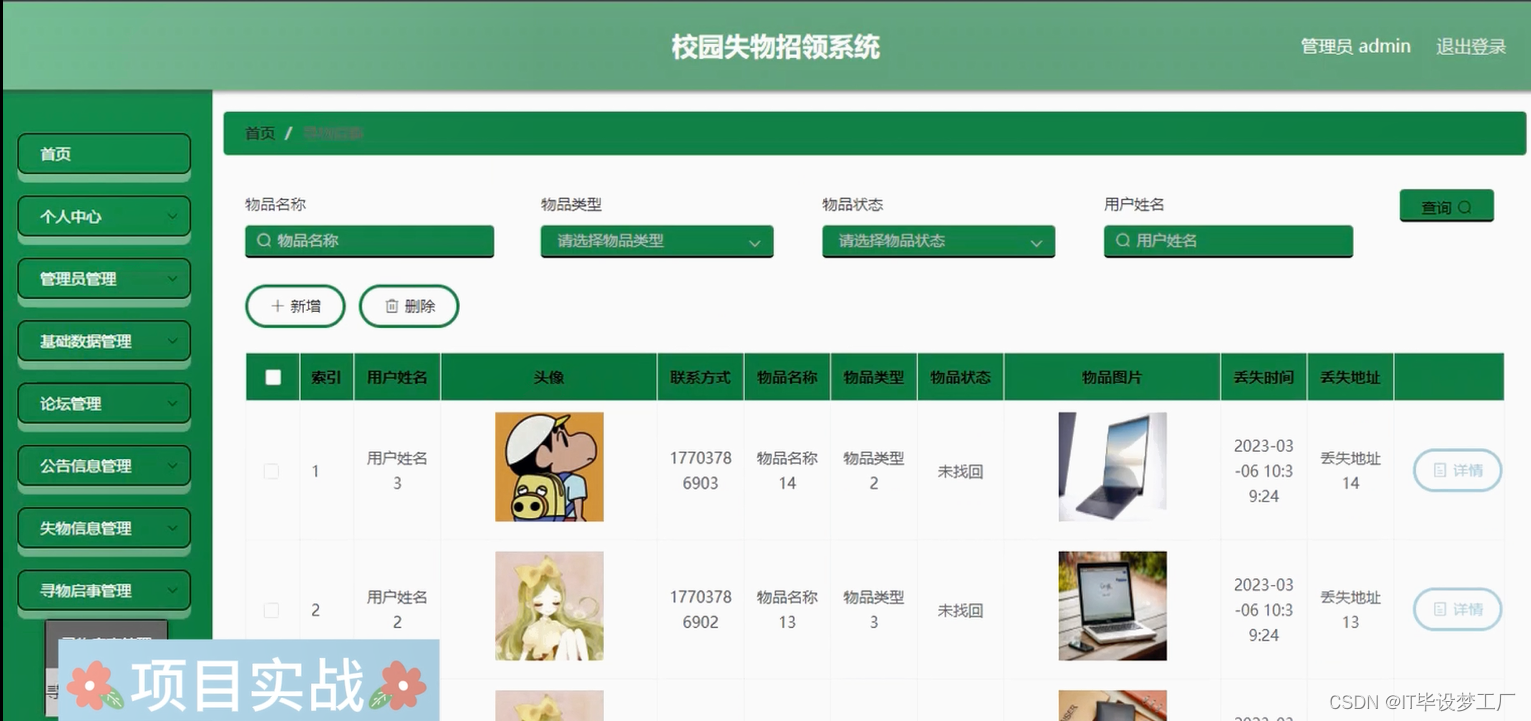Image resolution: width=1531 pixels, height=721 pixels.
Task: Click the magnifier icon in 物品名称 field
Action: [264, 241]
